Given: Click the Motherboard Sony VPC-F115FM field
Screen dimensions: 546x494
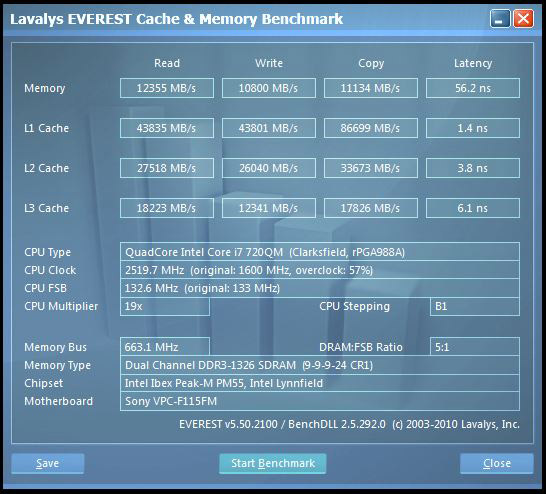Looking at the screenshot, I should pos(320,401).
